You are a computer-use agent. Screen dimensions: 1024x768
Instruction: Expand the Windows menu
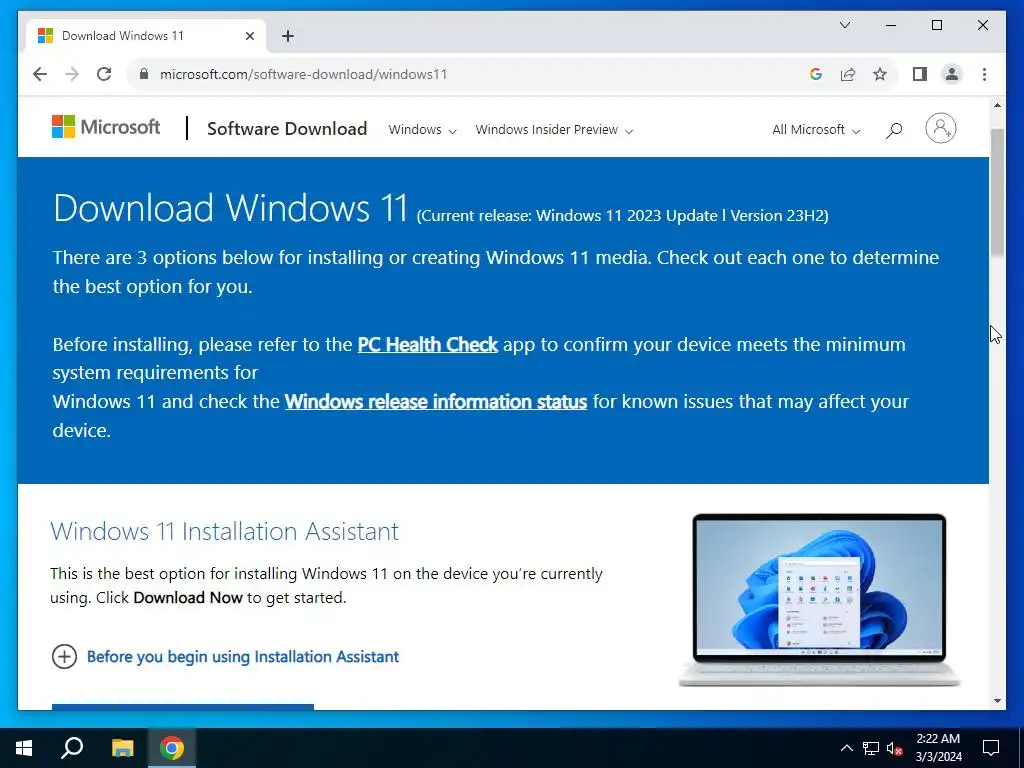pyautogui.click(x=422, y=130)
